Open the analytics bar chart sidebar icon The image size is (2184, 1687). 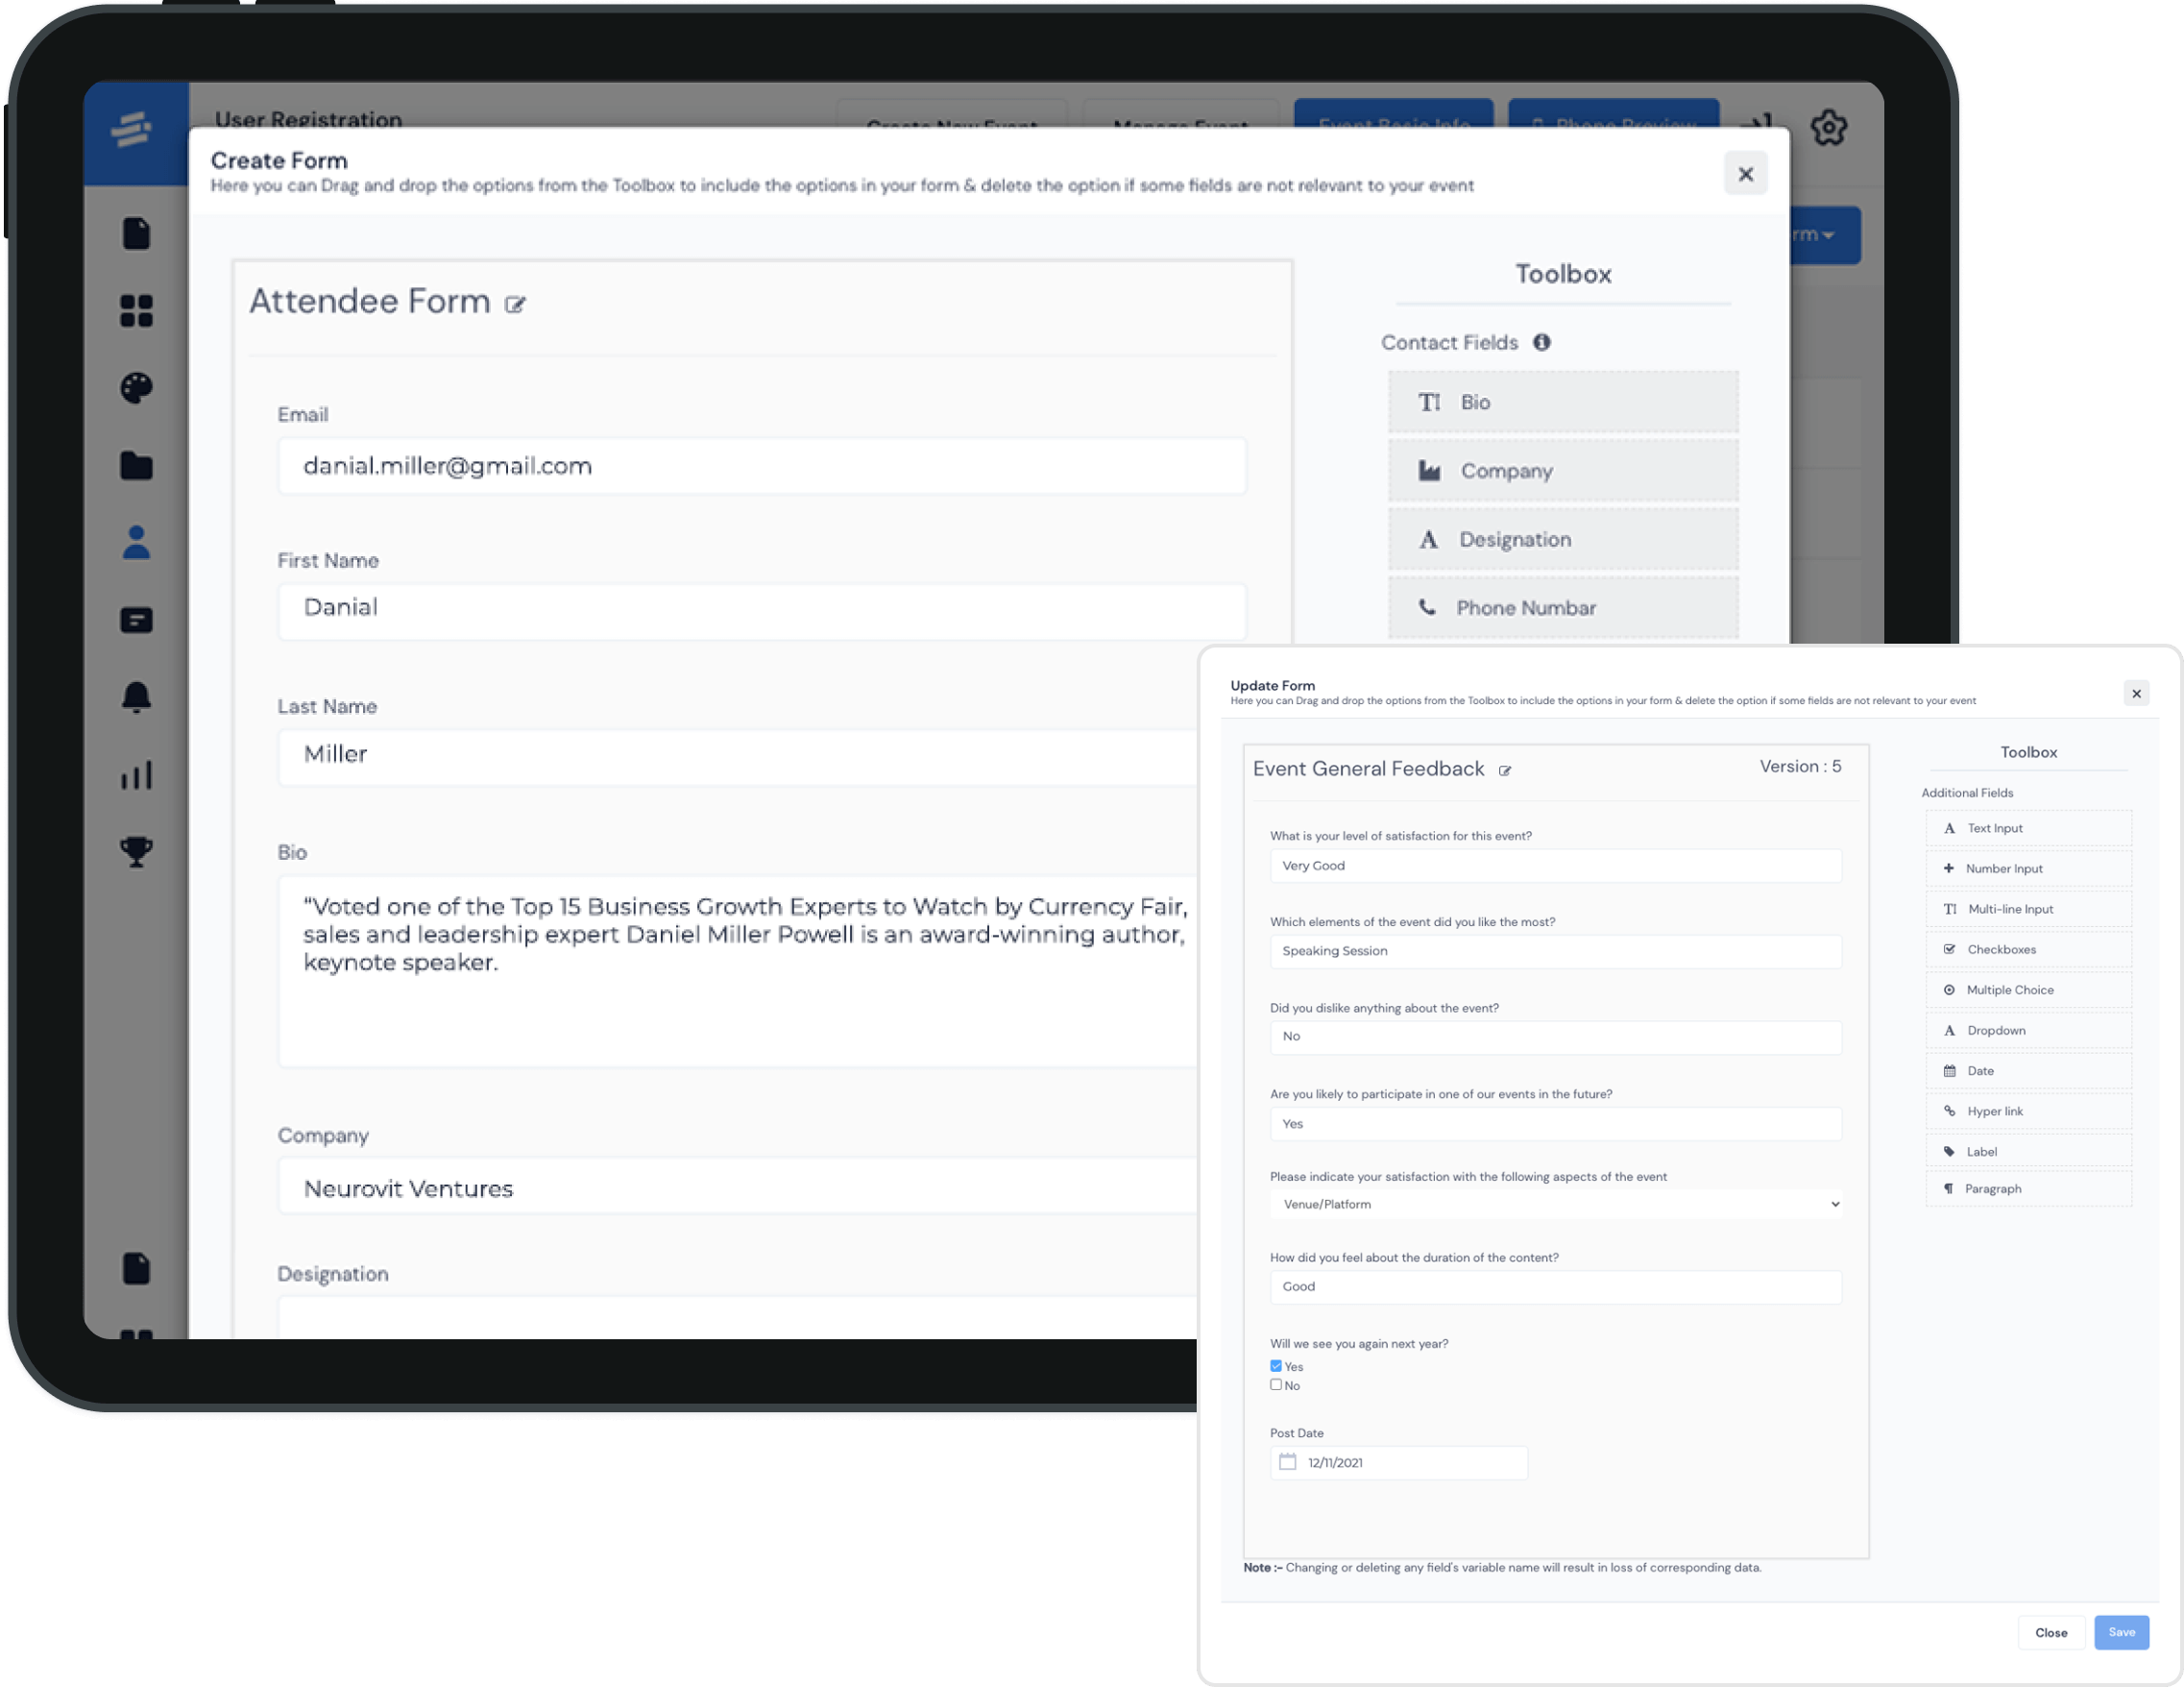point(136,773)
